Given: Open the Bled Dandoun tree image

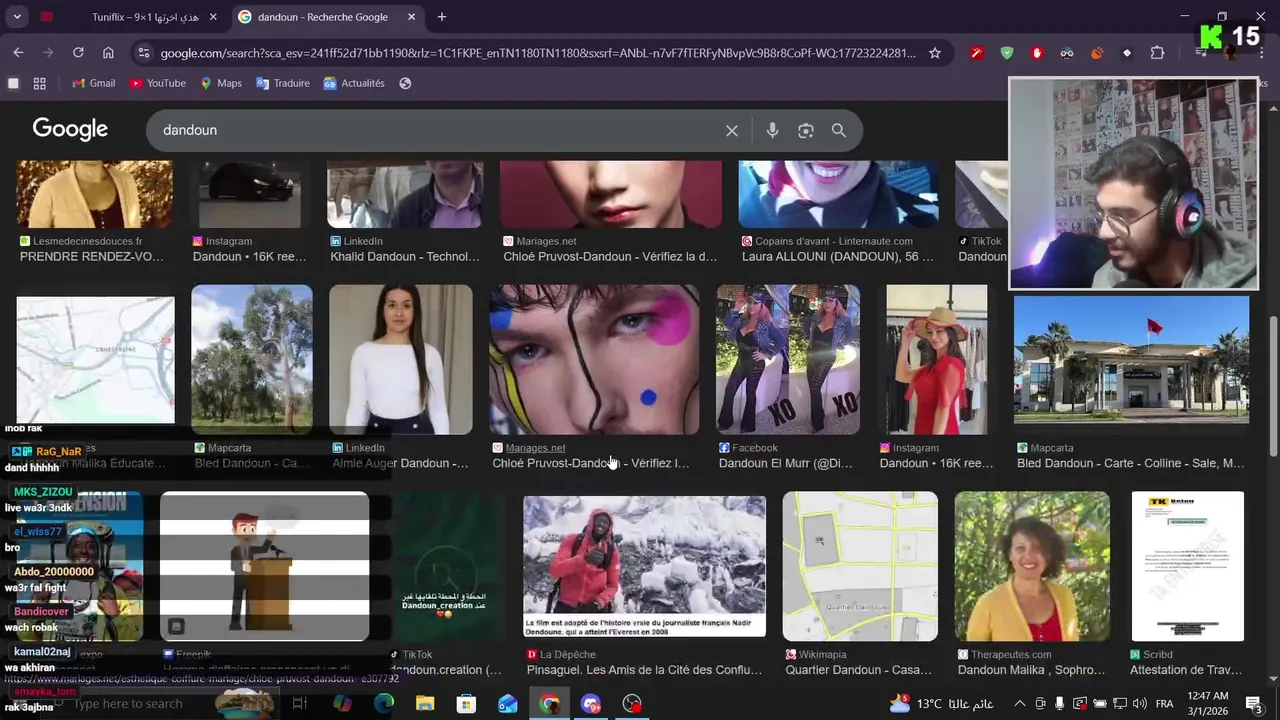Looking at the screenshot, I should coord(252,360).
